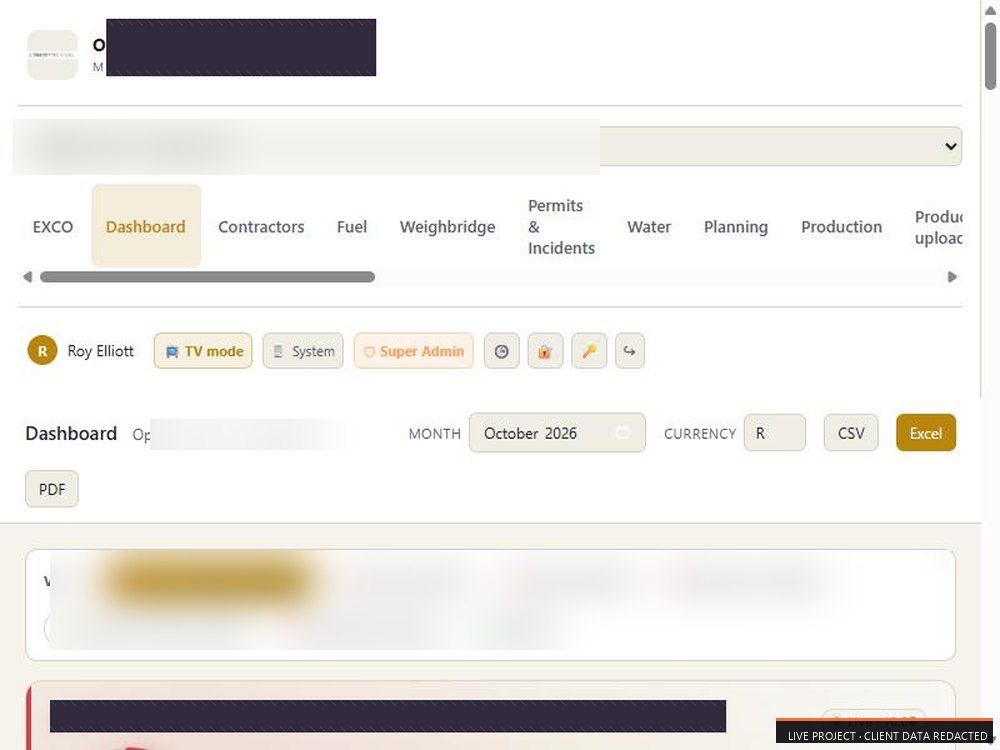Click the sign-out arrow icon
The height and width of the screenshot is (750, 1000).
click(x=629, y=351)
